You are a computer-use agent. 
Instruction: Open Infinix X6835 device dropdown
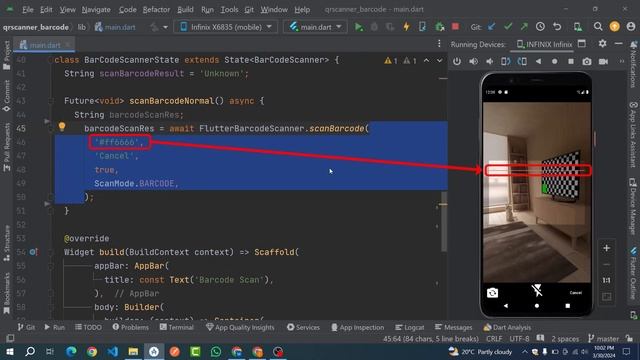pos(226,27)
